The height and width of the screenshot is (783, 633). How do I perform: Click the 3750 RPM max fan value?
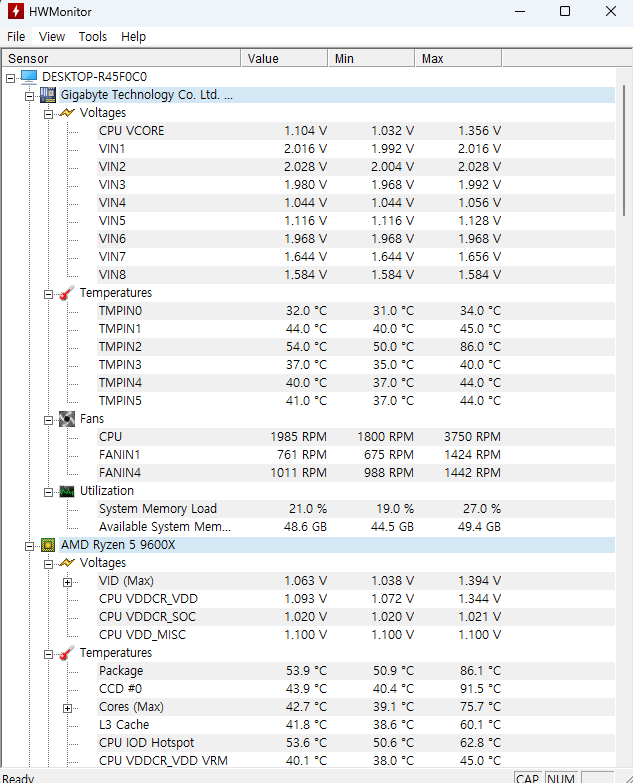point(472,436)
